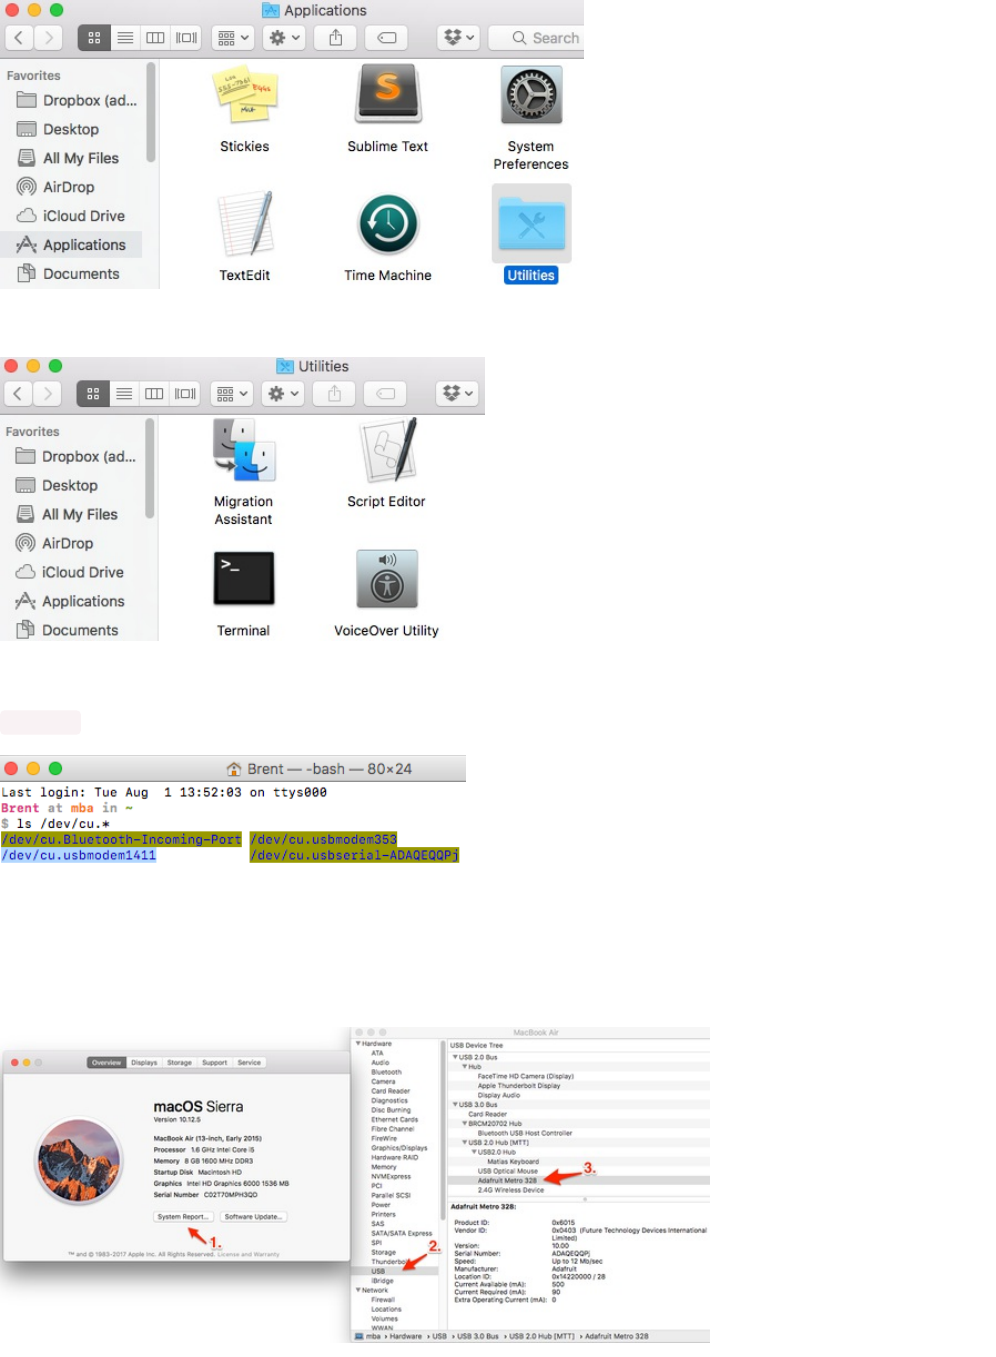Click Share button in Applications toolbar
The height and width of the screenshot is (1357, 996).
(x=336, y=38)
